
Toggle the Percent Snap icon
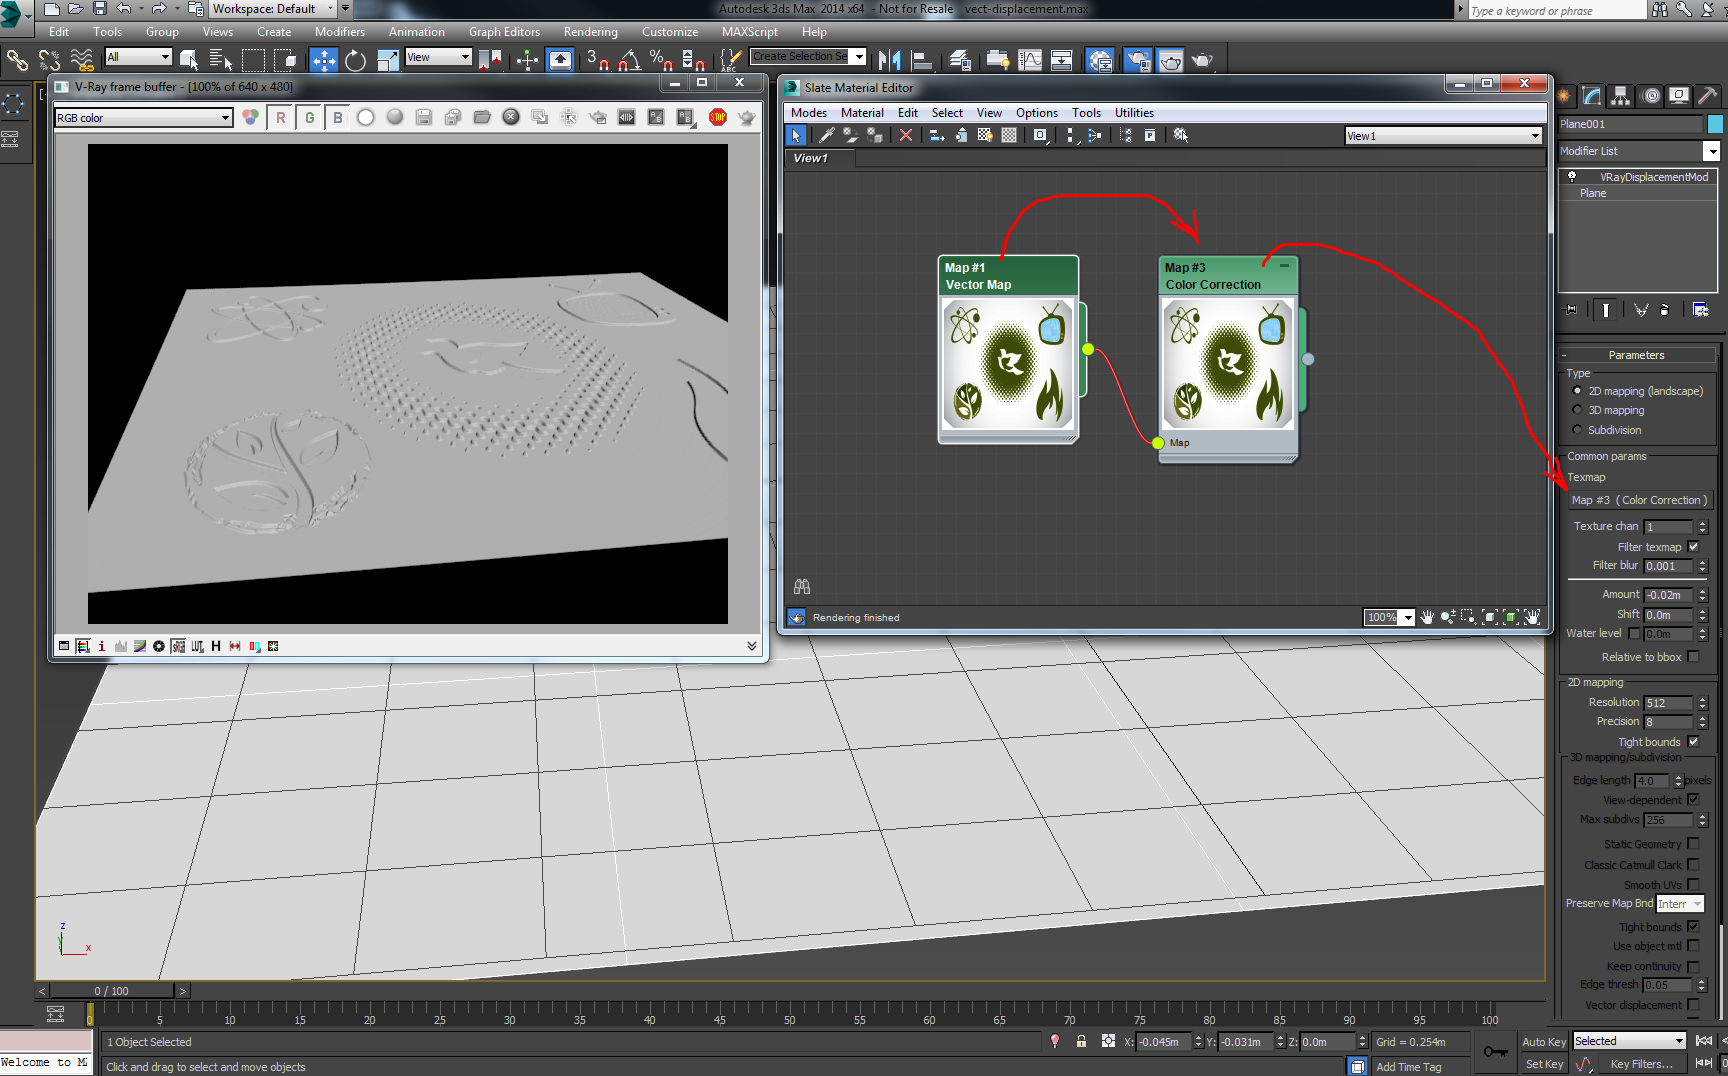tap(660, 60)
